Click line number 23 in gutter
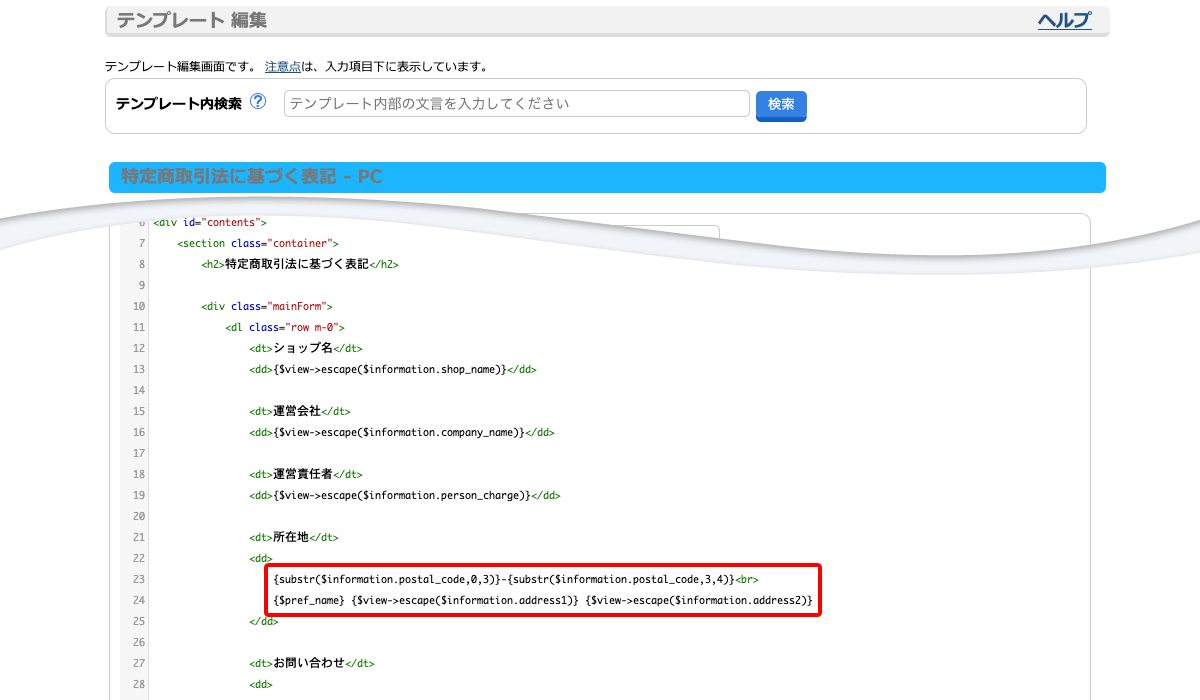Image resolution: width=1200 pixels, height=700 pixels. [x=139, y=579]
